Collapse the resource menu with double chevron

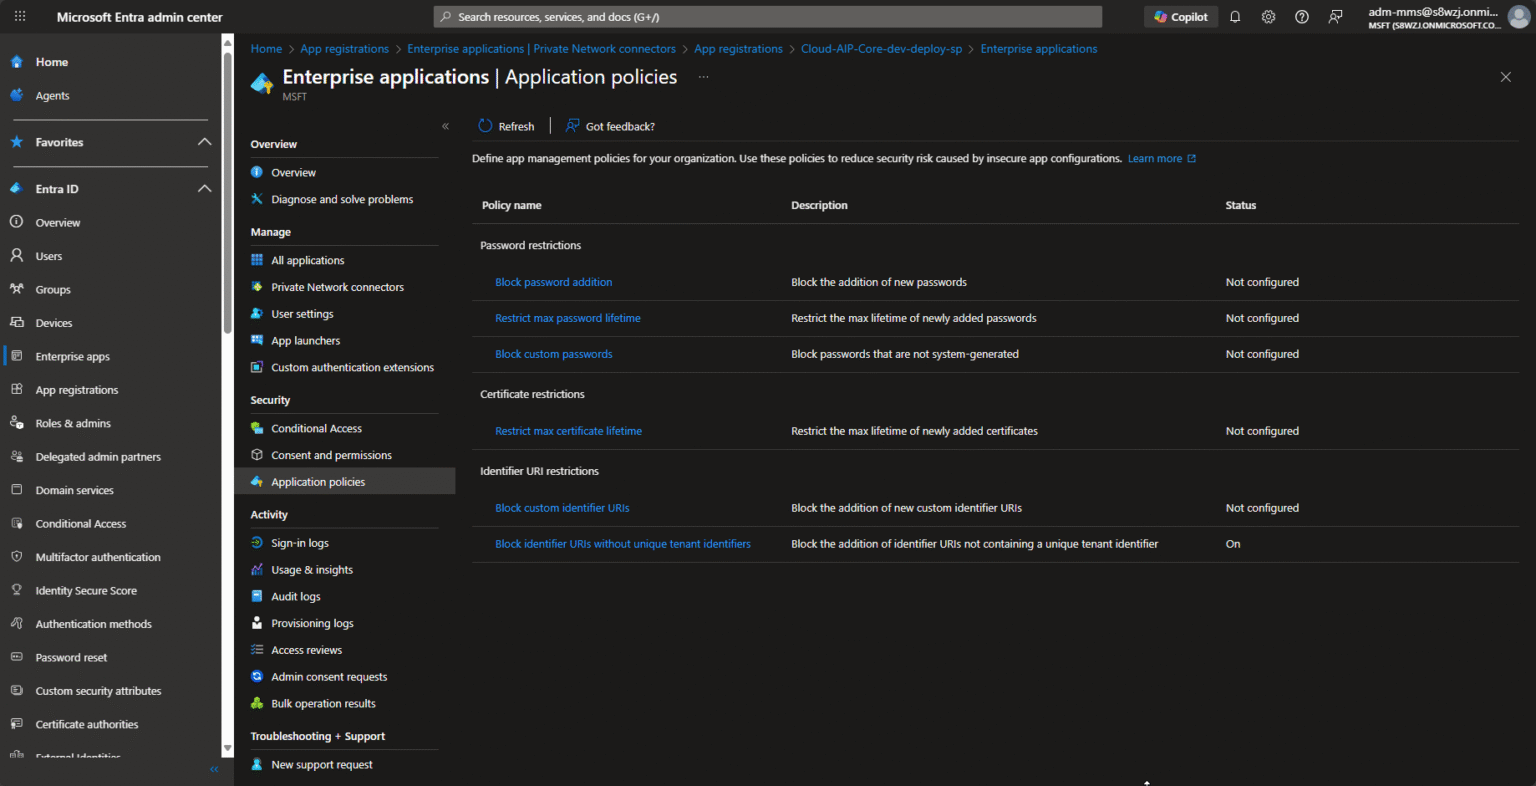point(445,126)
